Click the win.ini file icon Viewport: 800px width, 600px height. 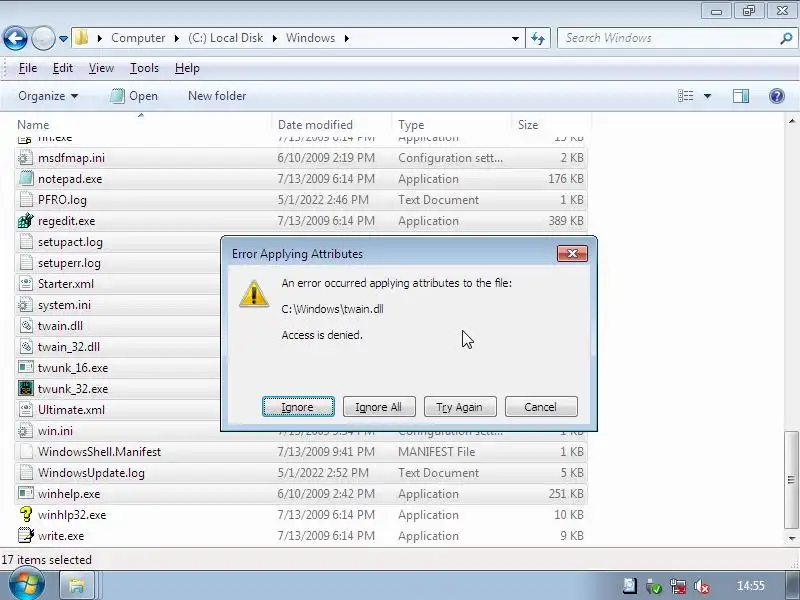[25, 431]
